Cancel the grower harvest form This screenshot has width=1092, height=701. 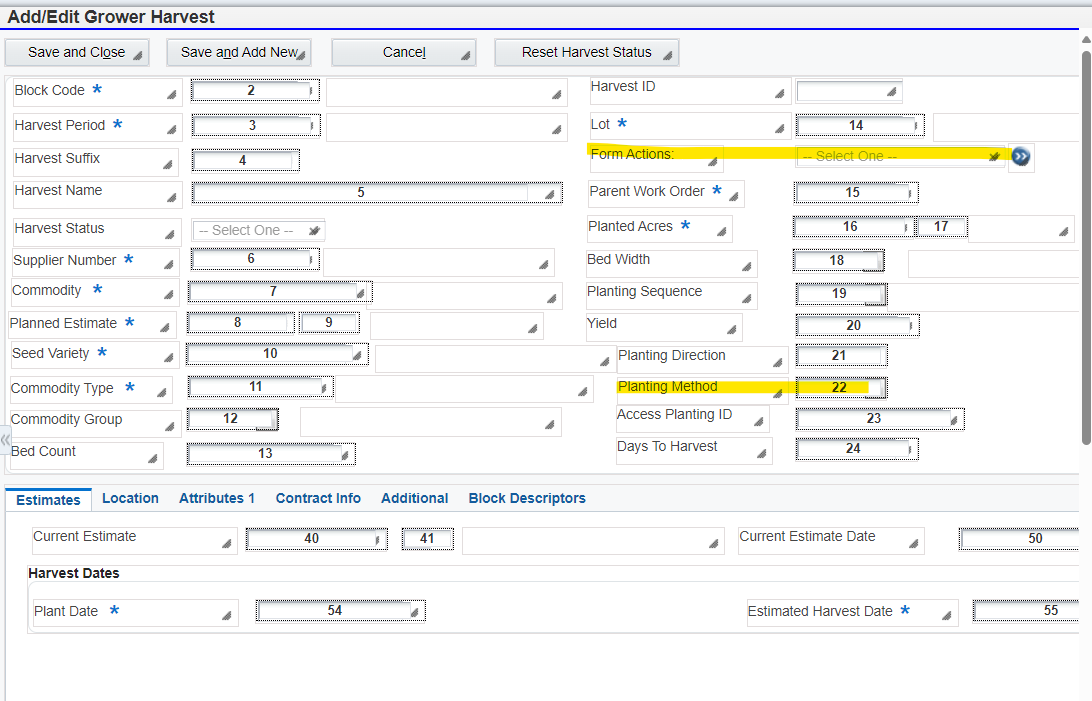[404, 53]
